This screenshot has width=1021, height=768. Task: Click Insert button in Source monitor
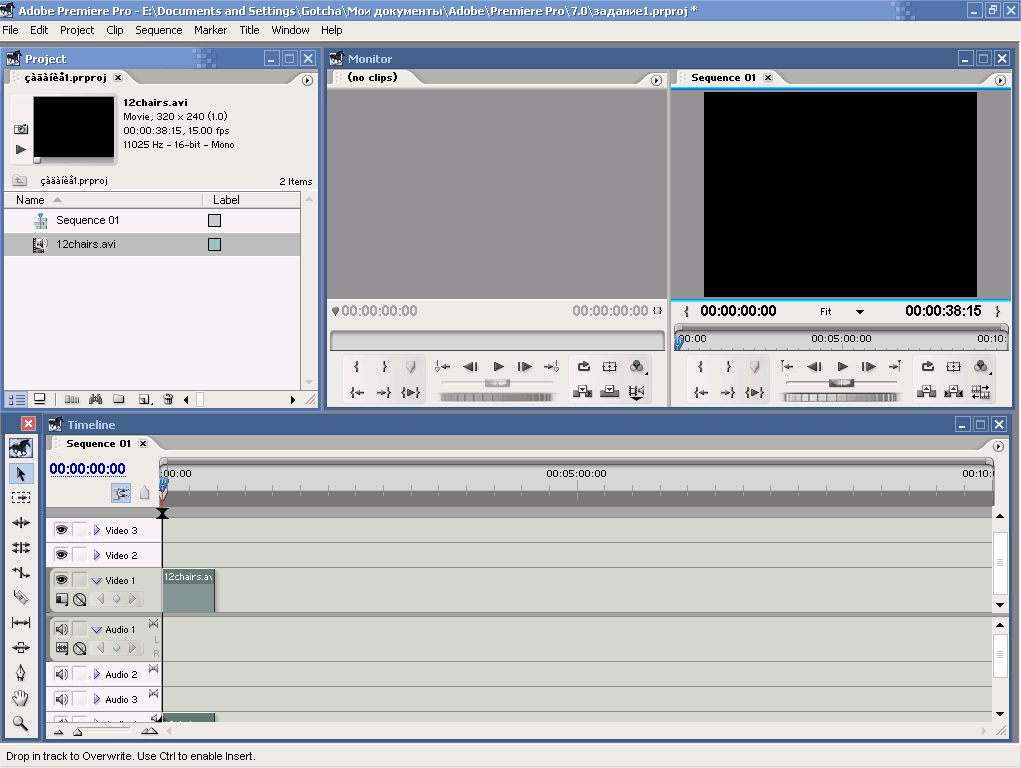pyautogui.click(x=582, y=391)
